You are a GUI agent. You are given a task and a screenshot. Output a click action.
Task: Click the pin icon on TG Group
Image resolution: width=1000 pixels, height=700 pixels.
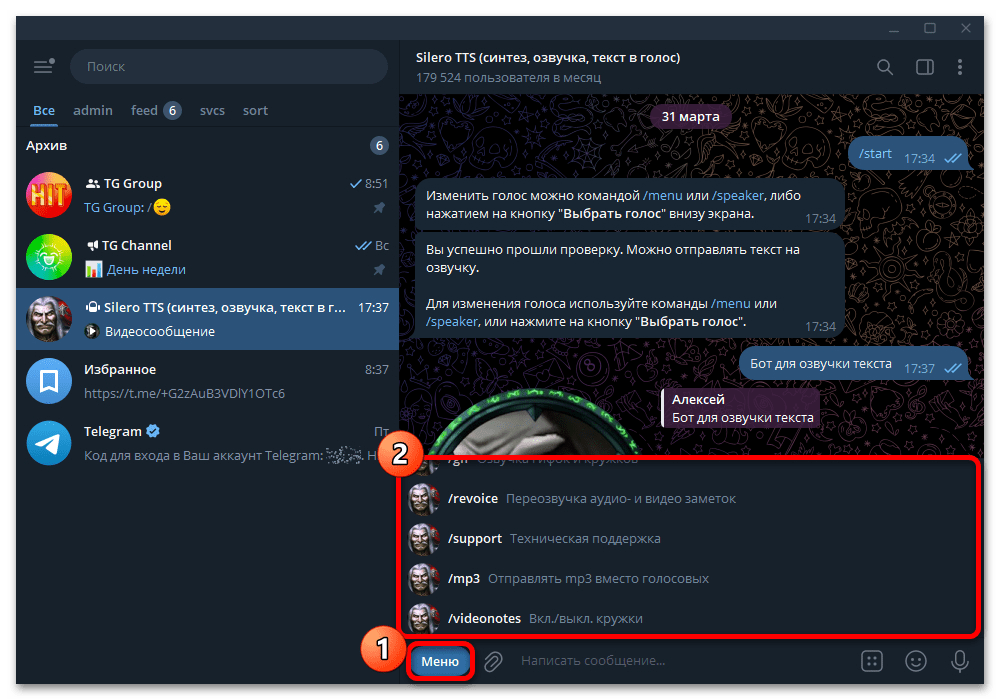point(379,207)
